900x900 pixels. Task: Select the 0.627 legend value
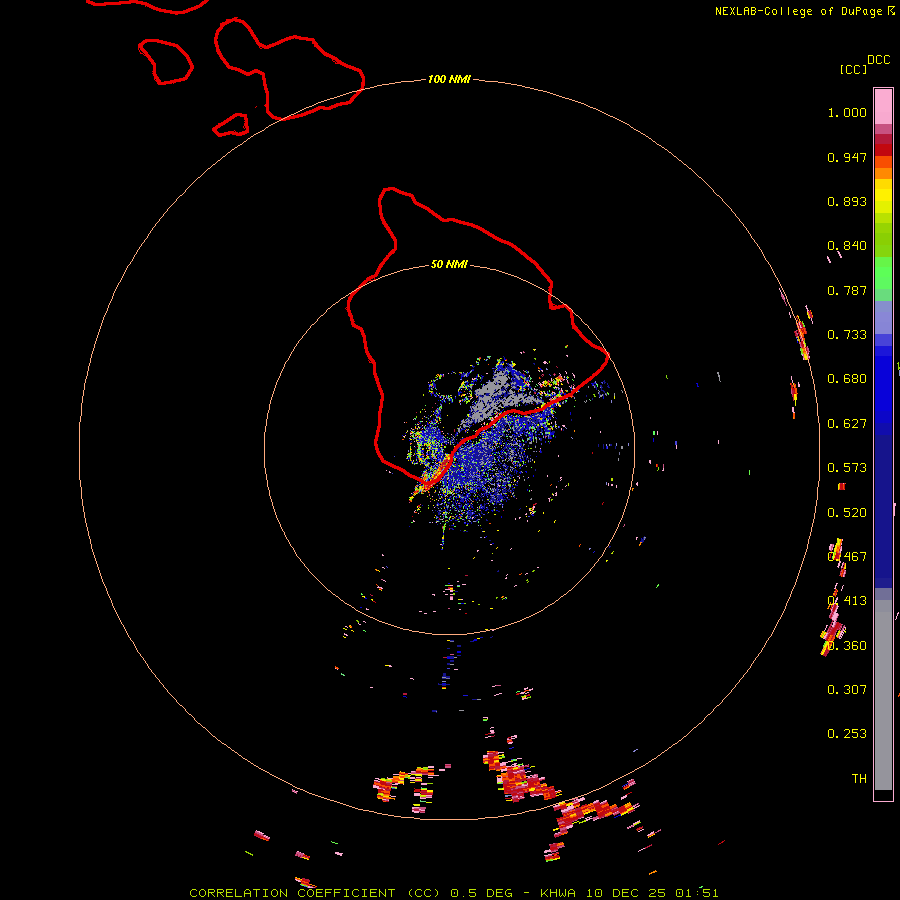(x=847, y=424)
